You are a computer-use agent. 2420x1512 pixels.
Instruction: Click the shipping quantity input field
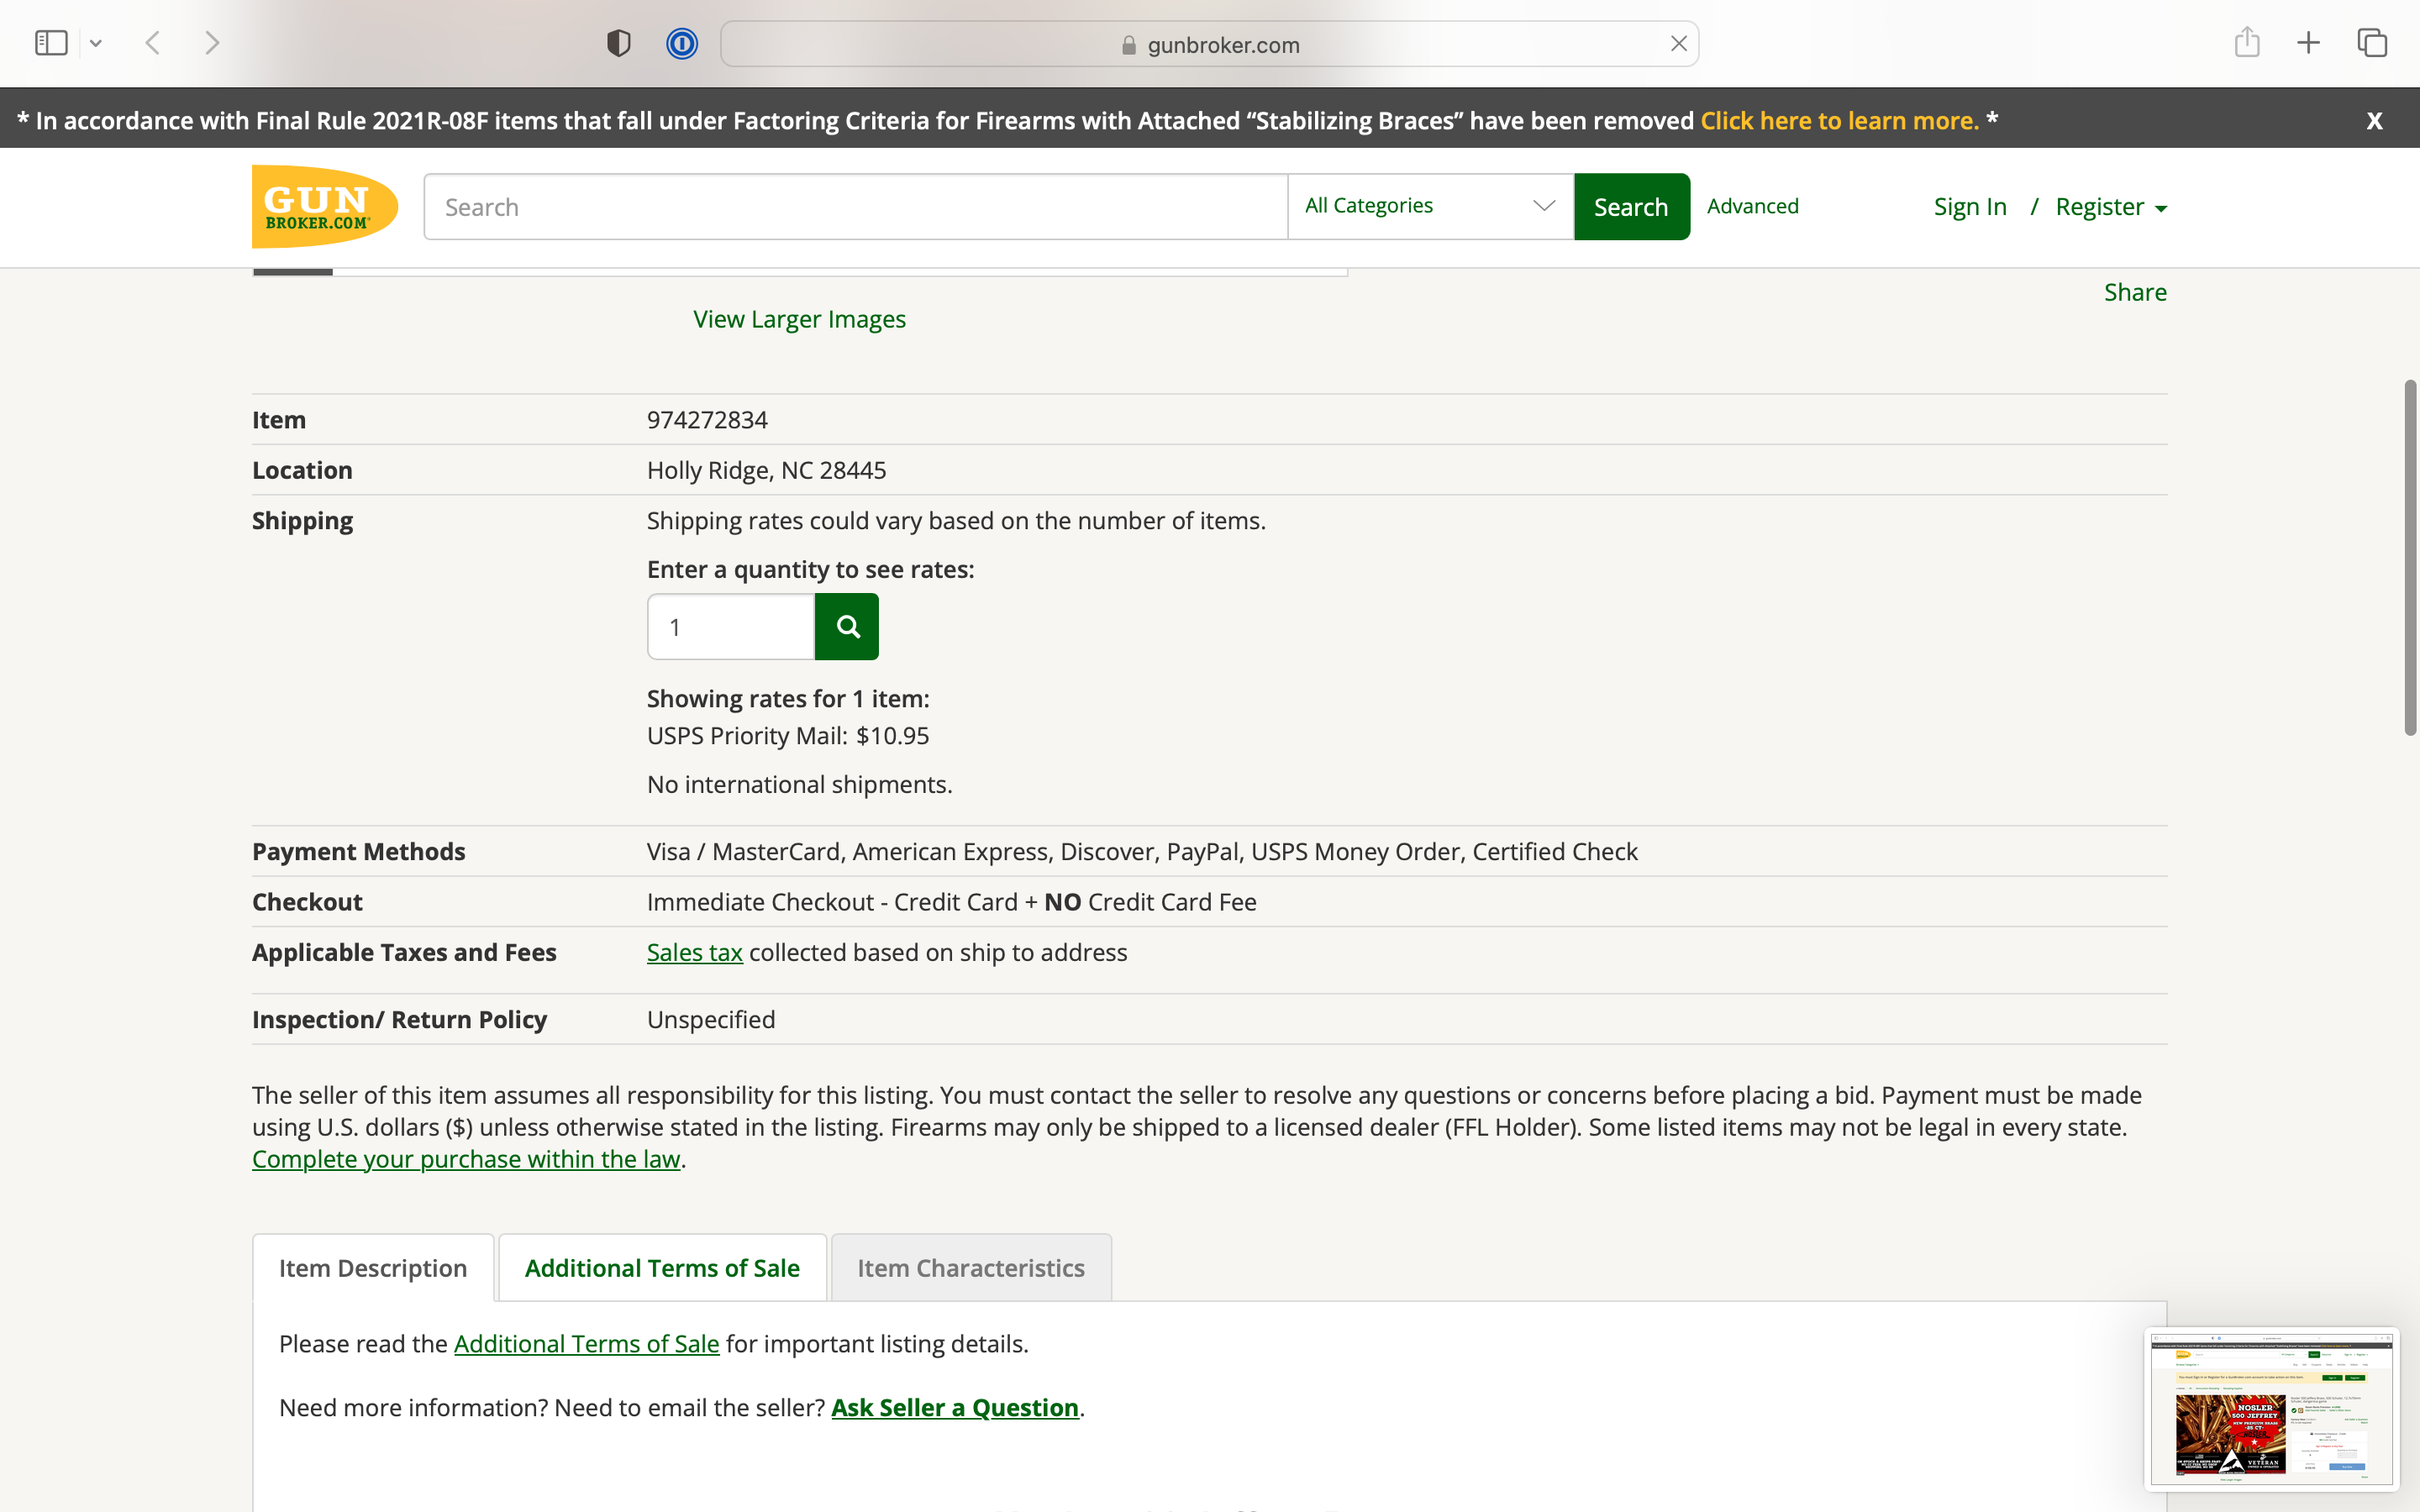tap(731, 627)
